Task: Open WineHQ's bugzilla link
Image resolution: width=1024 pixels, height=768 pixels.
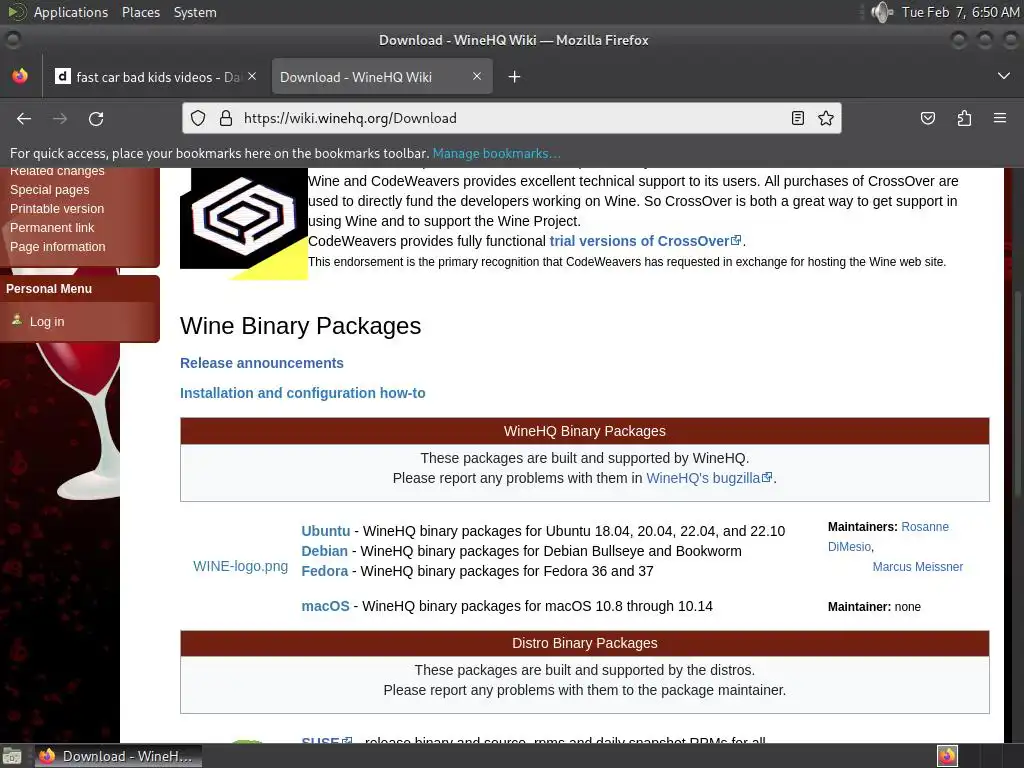Action: [x=709, y=478]
